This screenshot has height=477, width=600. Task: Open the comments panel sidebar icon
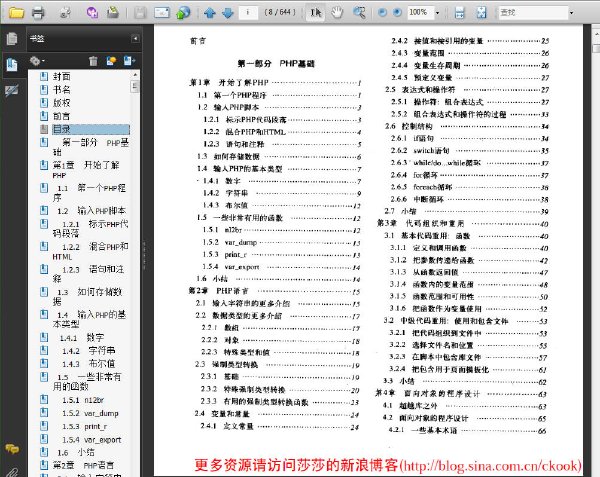12,449
